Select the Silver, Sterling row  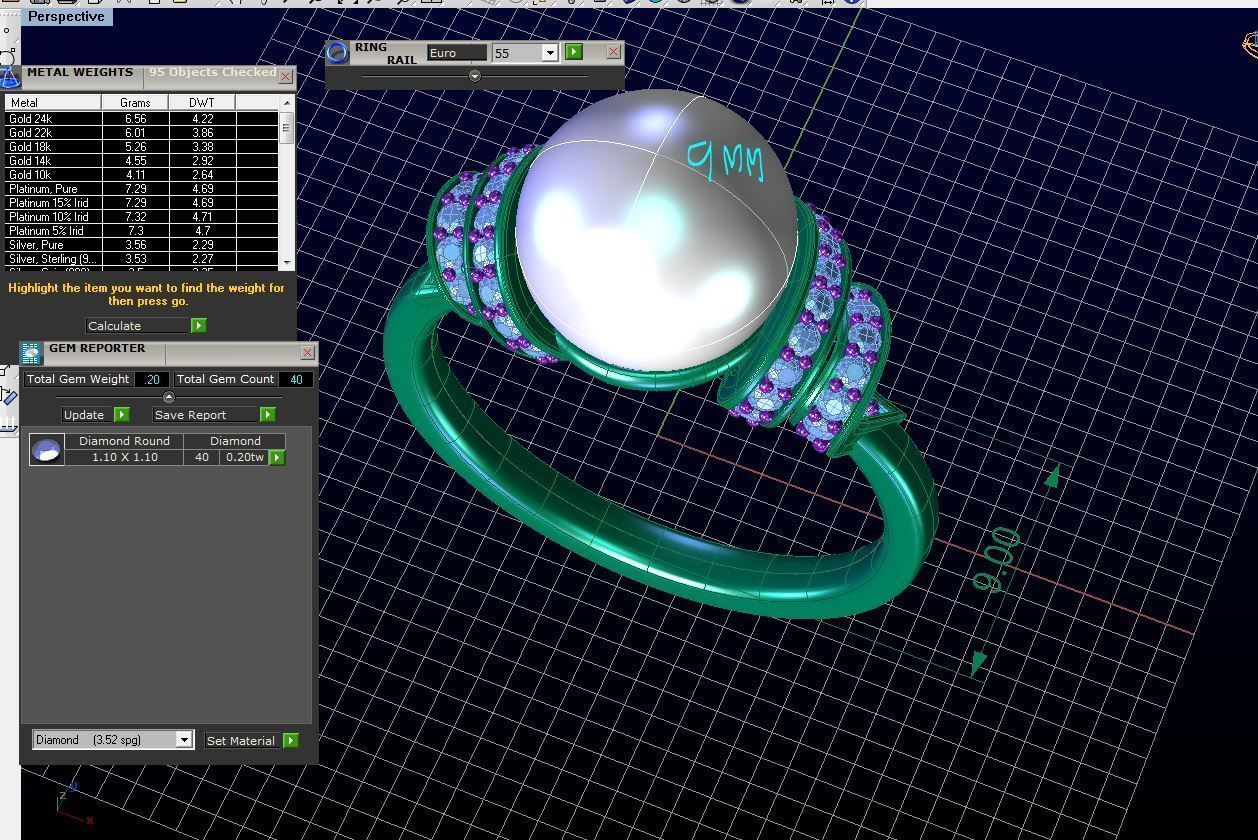tap(141, 258)
